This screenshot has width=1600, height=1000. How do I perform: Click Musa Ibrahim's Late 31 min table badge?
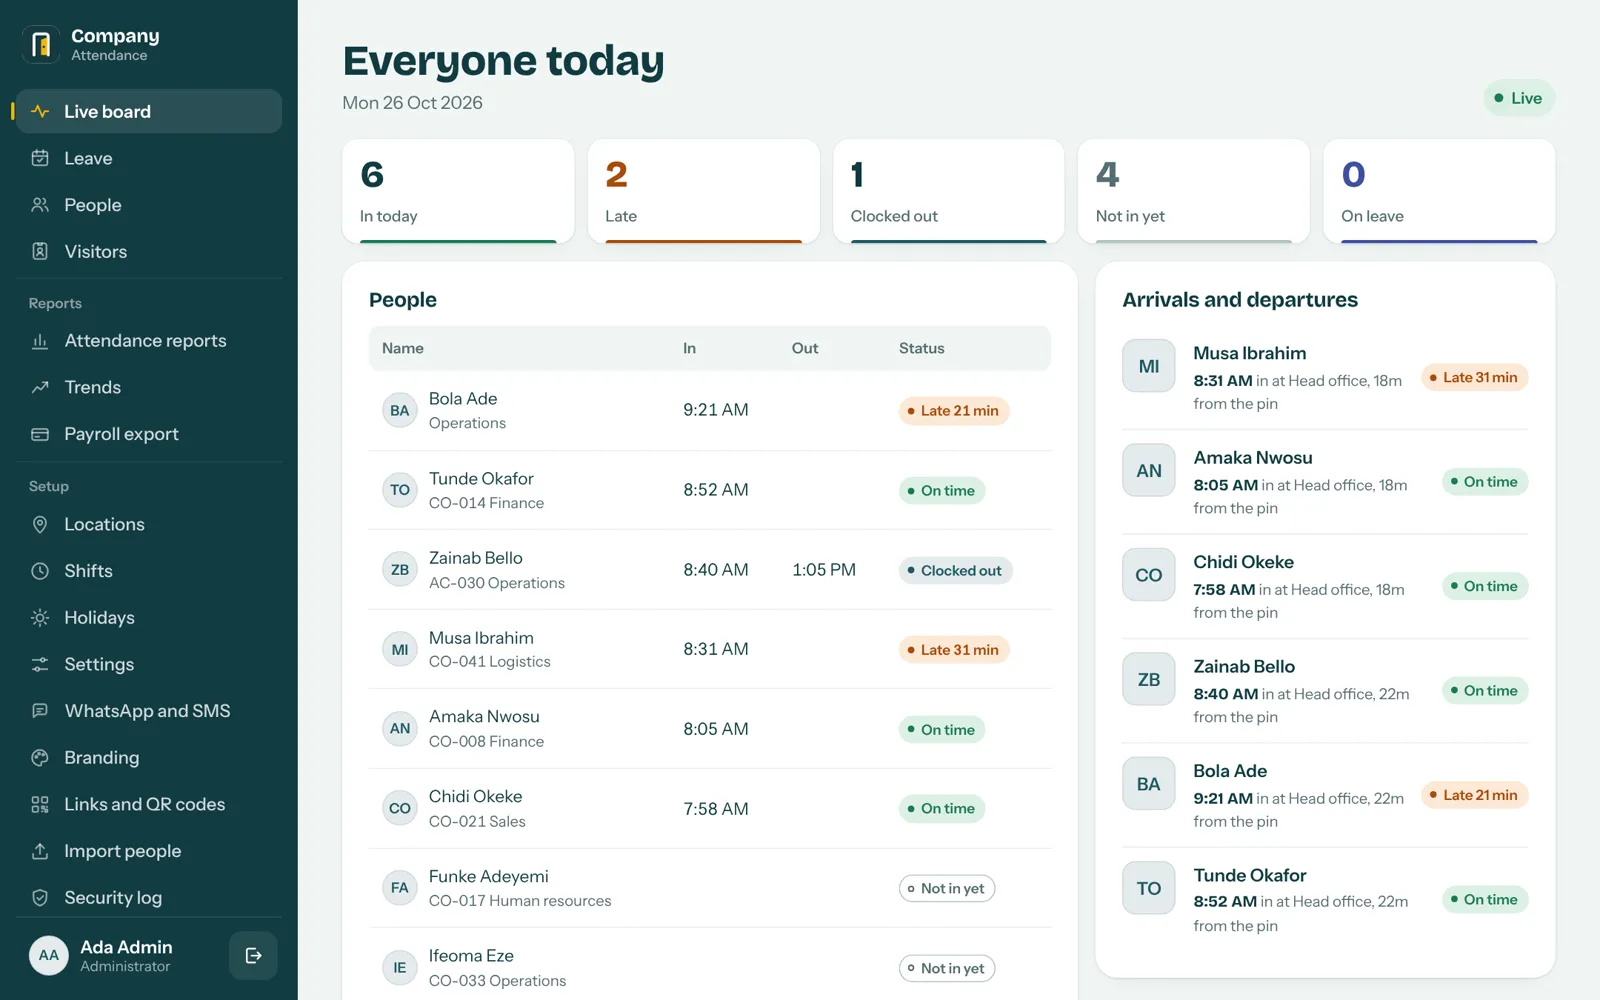(954, 650)
